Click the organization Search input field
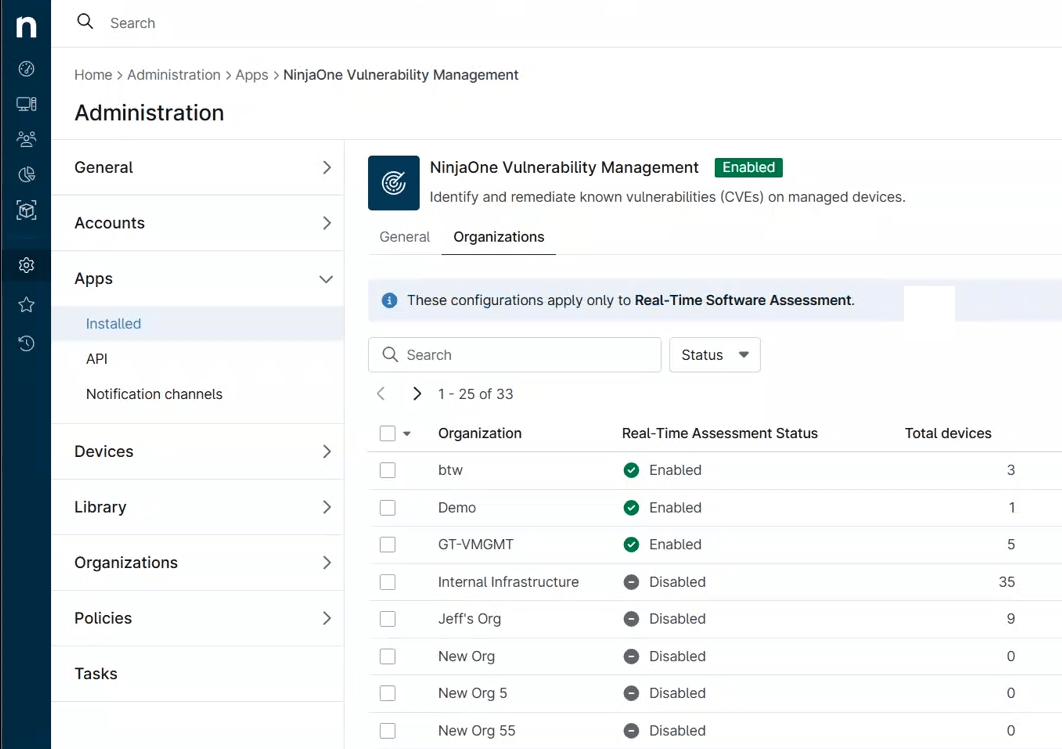The image size is (1062, 749). tap(515, 355)
